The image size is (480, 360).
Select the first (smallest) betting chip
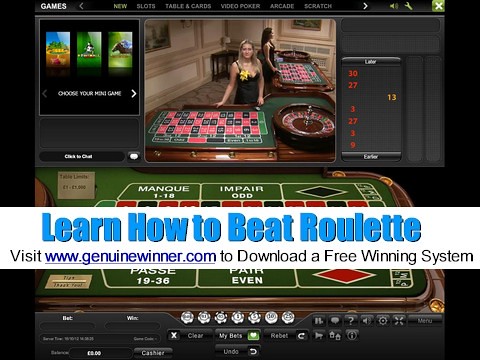pyautogui.click(x=187, y=317)
